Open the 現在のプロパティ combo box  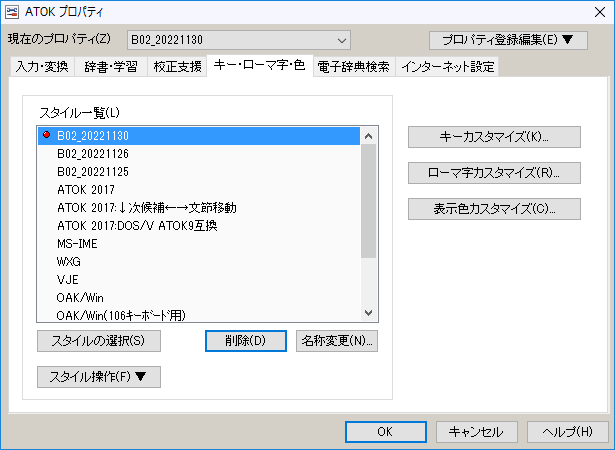pyautogui.click(x=238, y=40)
